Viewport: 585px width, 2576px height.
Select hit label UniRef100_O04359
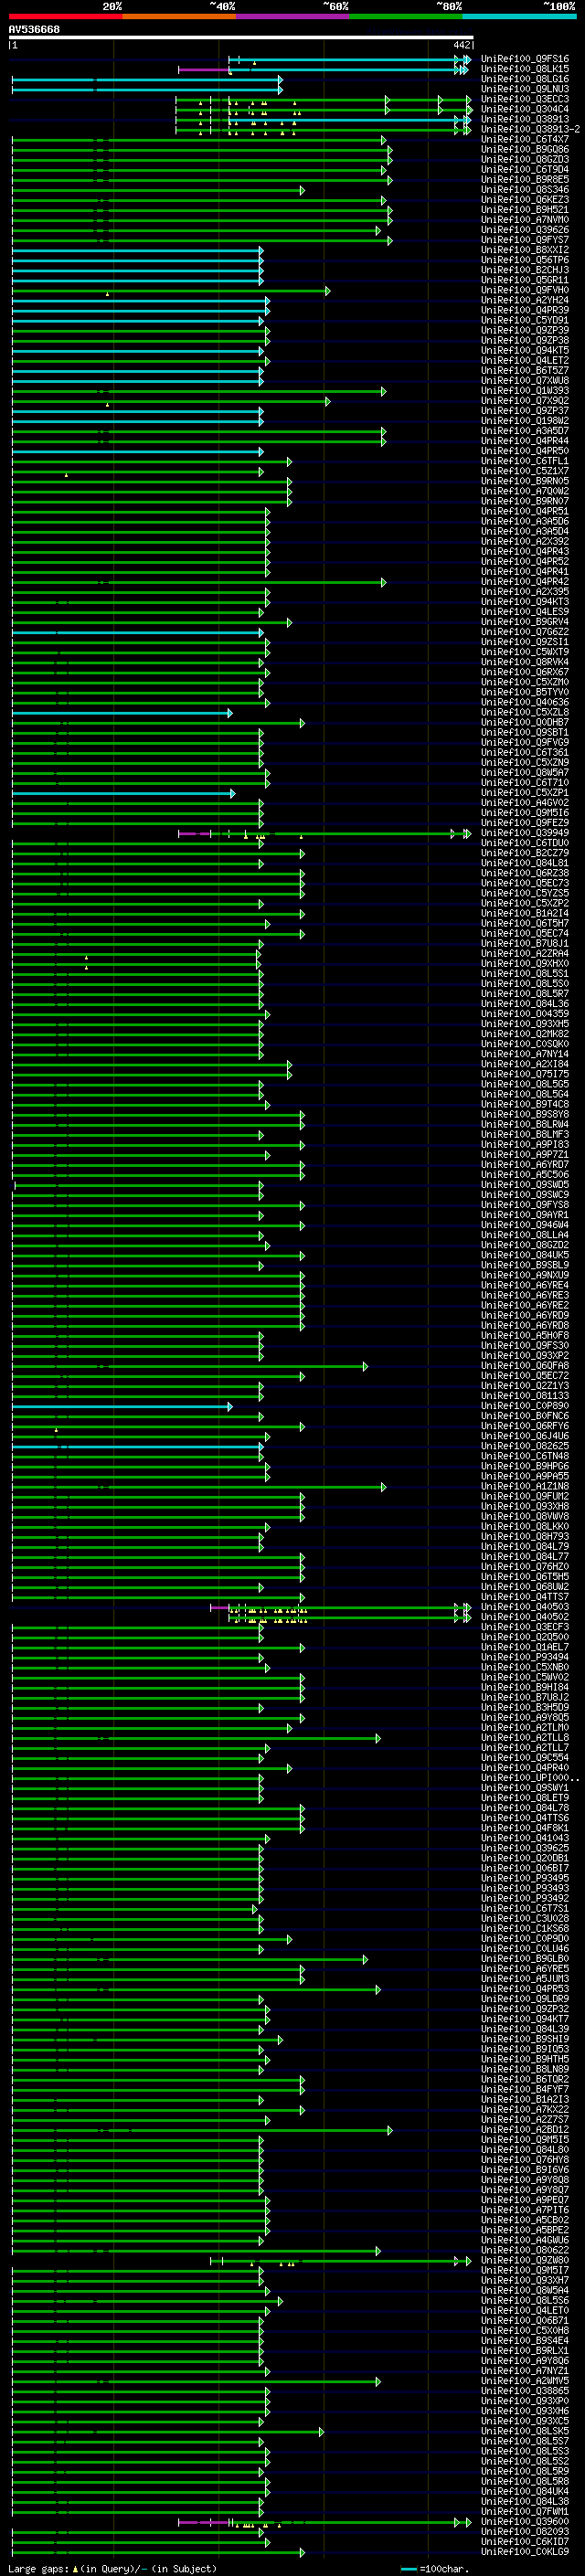525,1014
